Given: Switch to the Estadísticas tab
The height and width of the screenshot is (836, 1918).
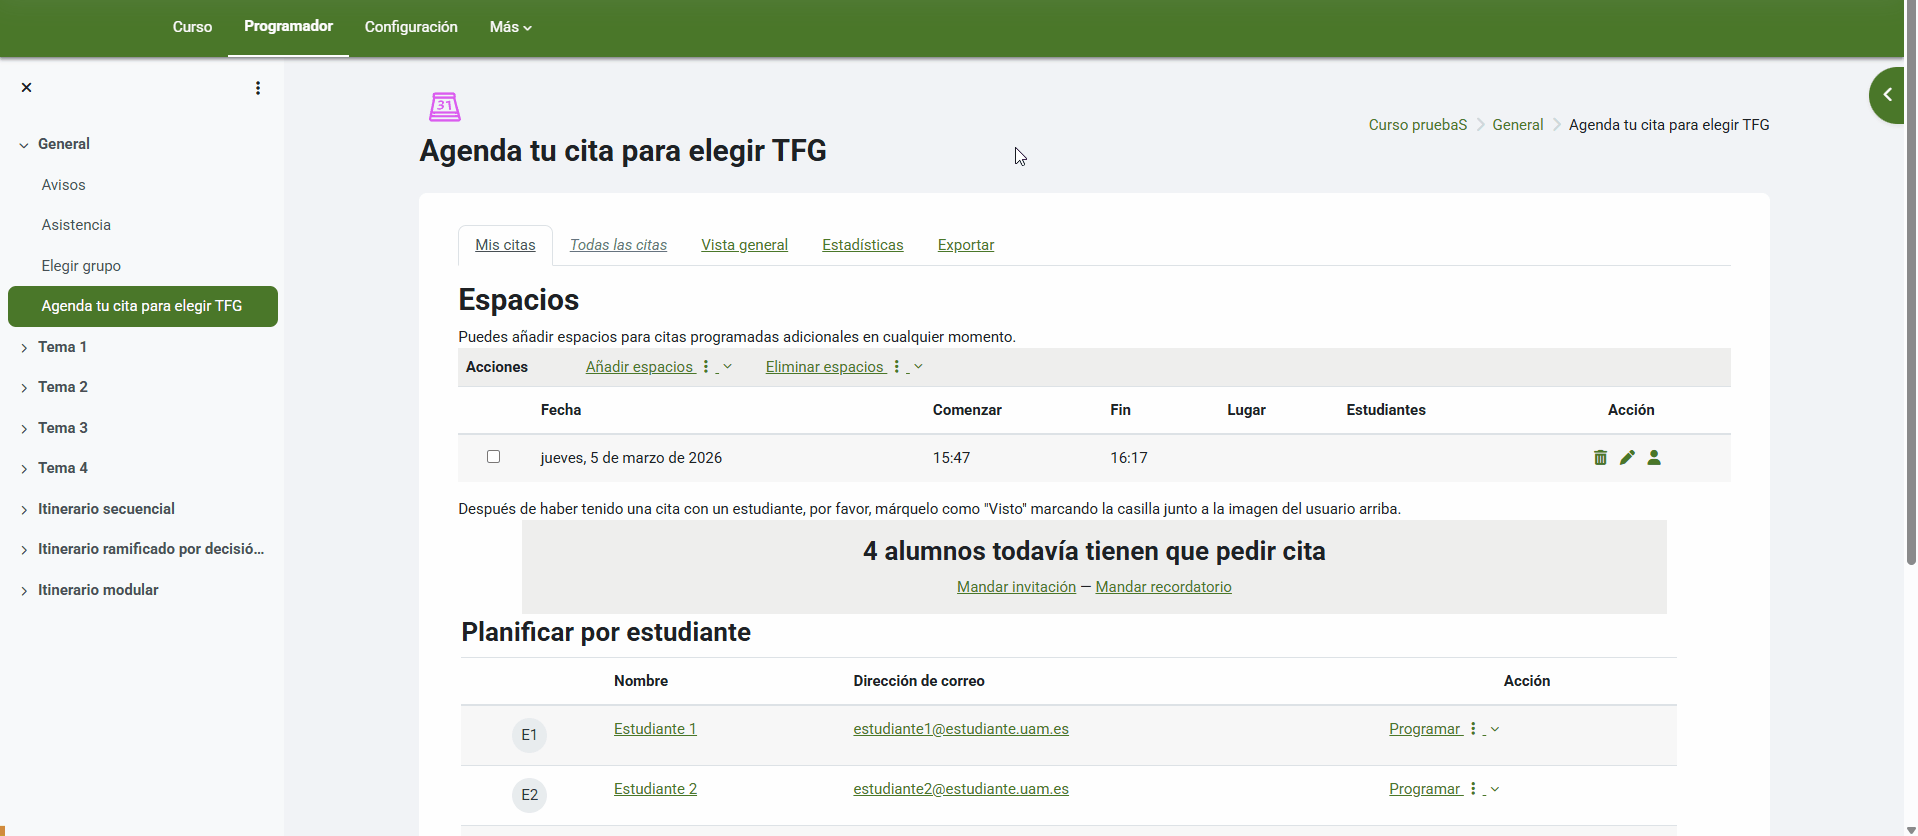Looking at the screenshot, I should (862, 245).
